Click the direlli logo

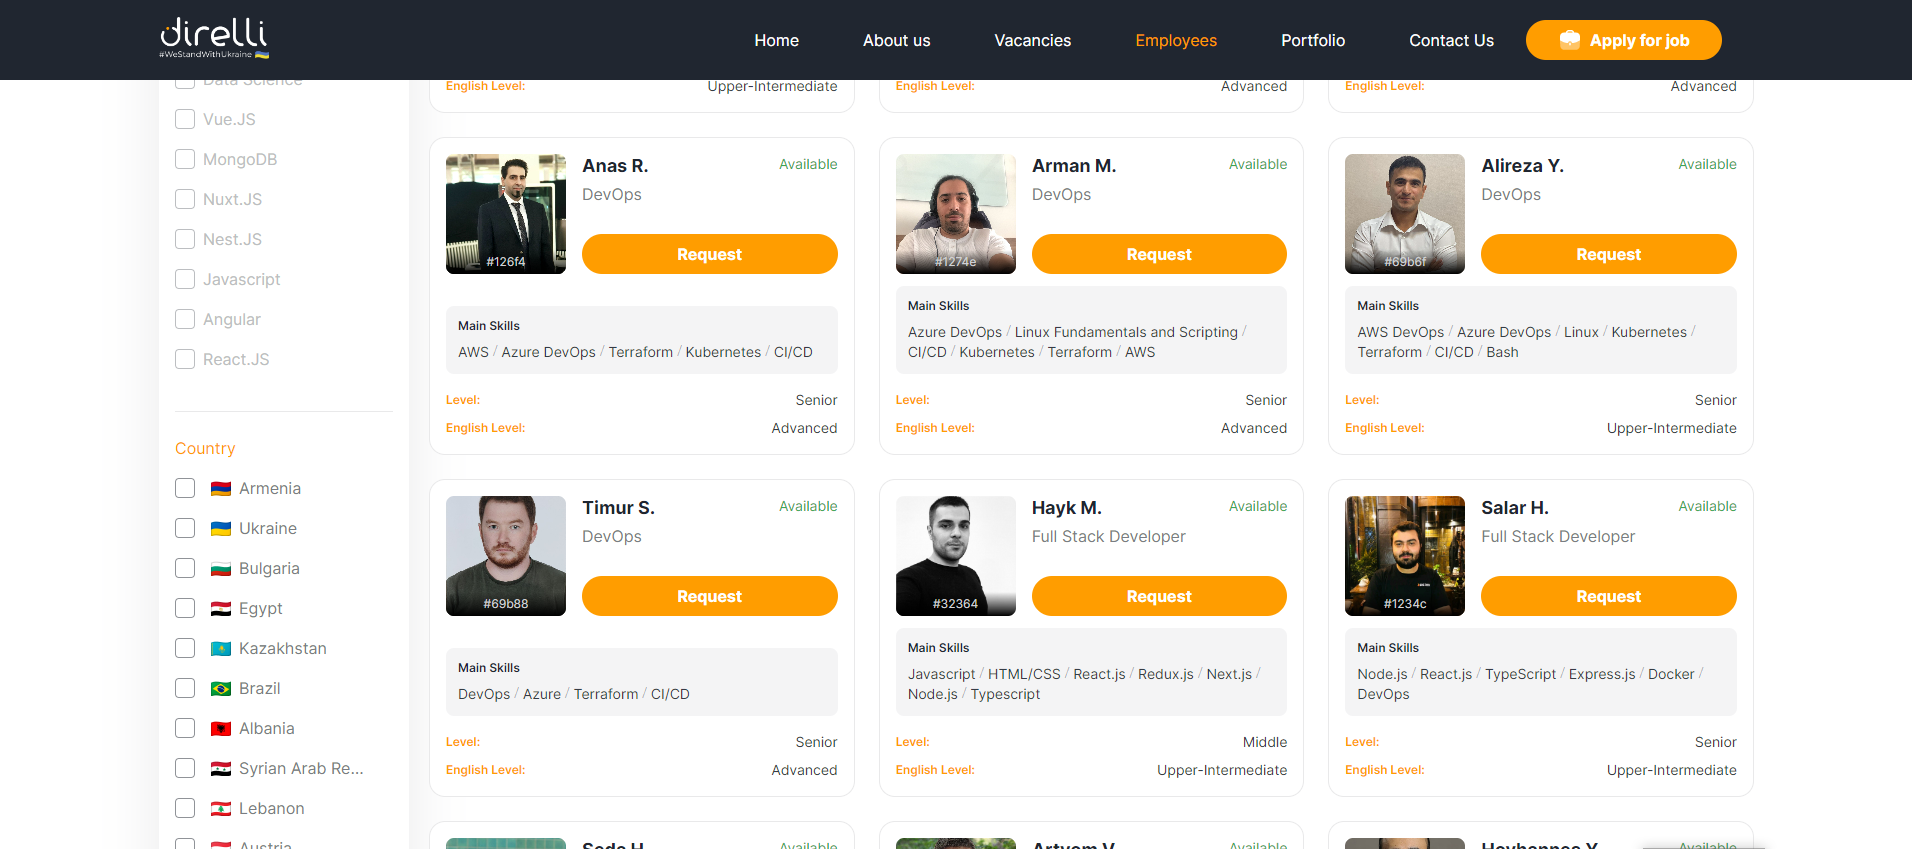pos(214,38)
